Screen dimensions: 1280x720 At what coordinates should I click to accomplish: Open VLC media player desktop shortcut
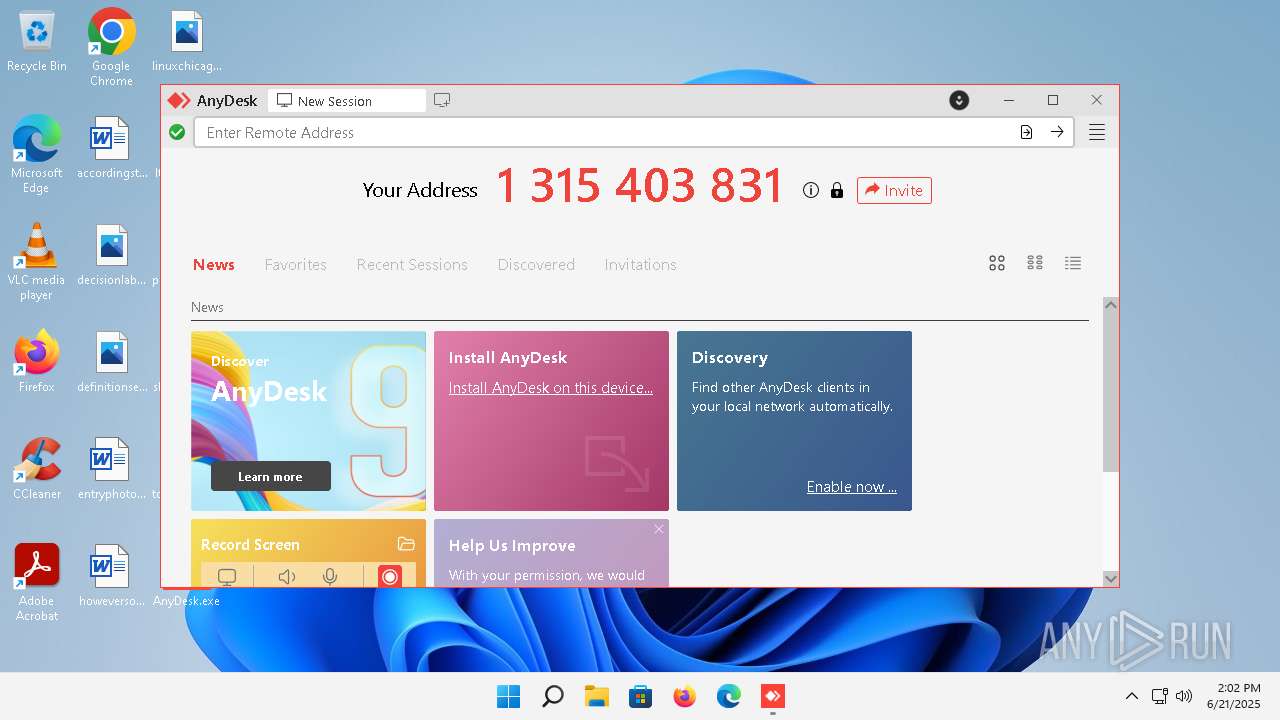(x=36, y=261)
